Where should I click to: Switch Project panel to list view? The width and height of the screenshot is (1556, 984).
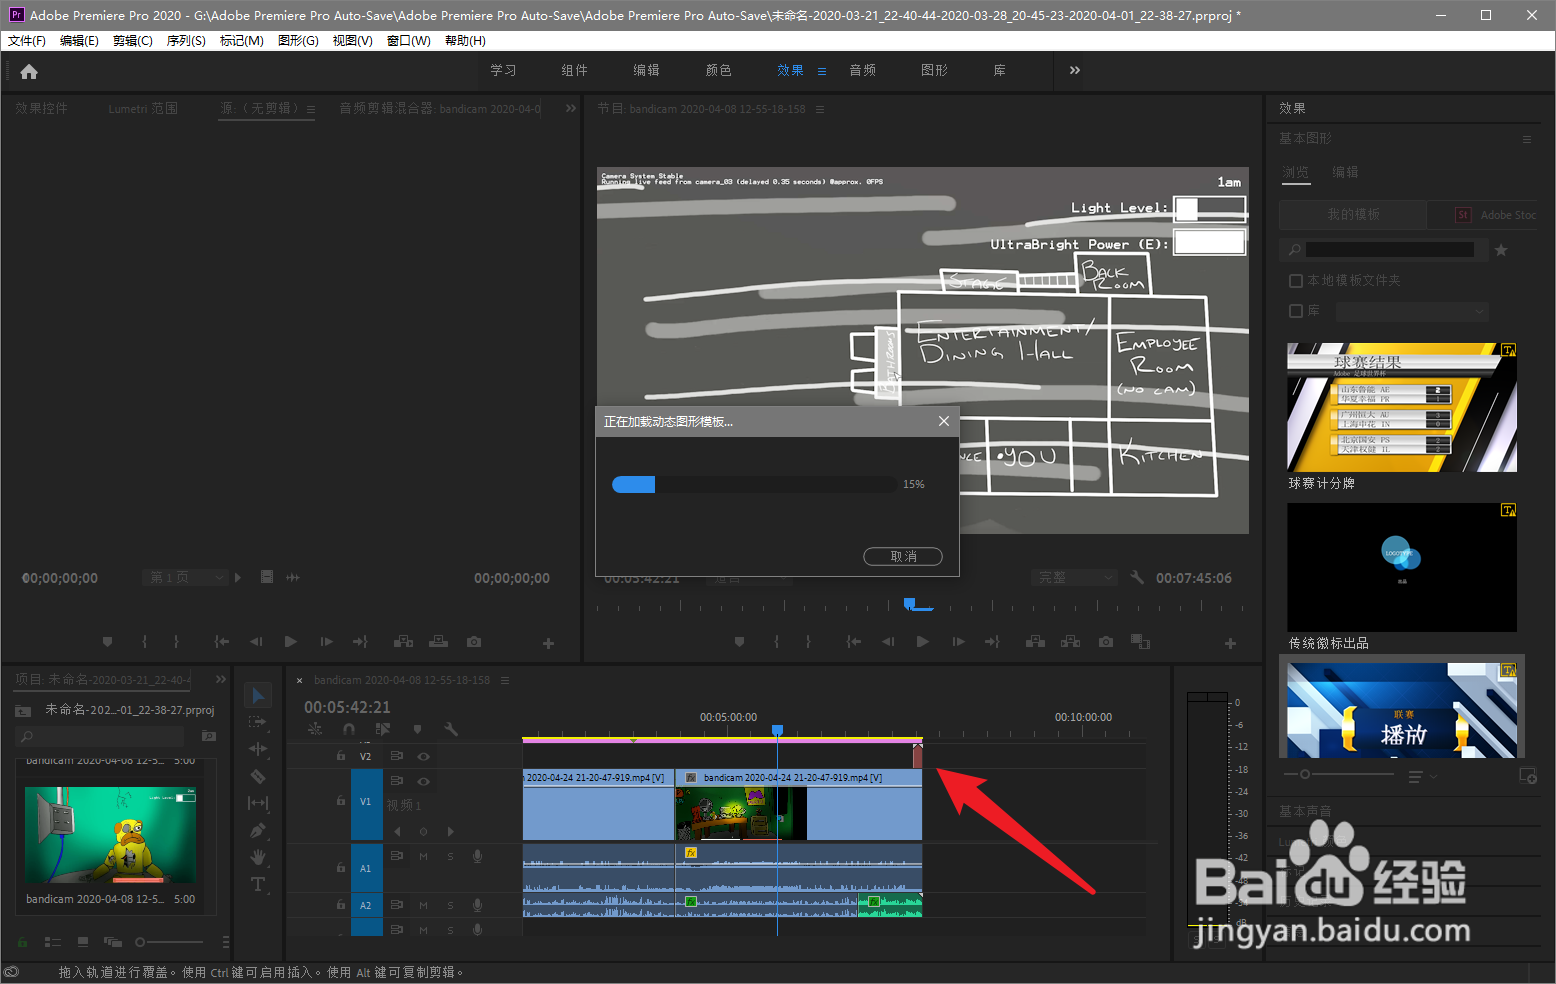(x=53, y=942)
